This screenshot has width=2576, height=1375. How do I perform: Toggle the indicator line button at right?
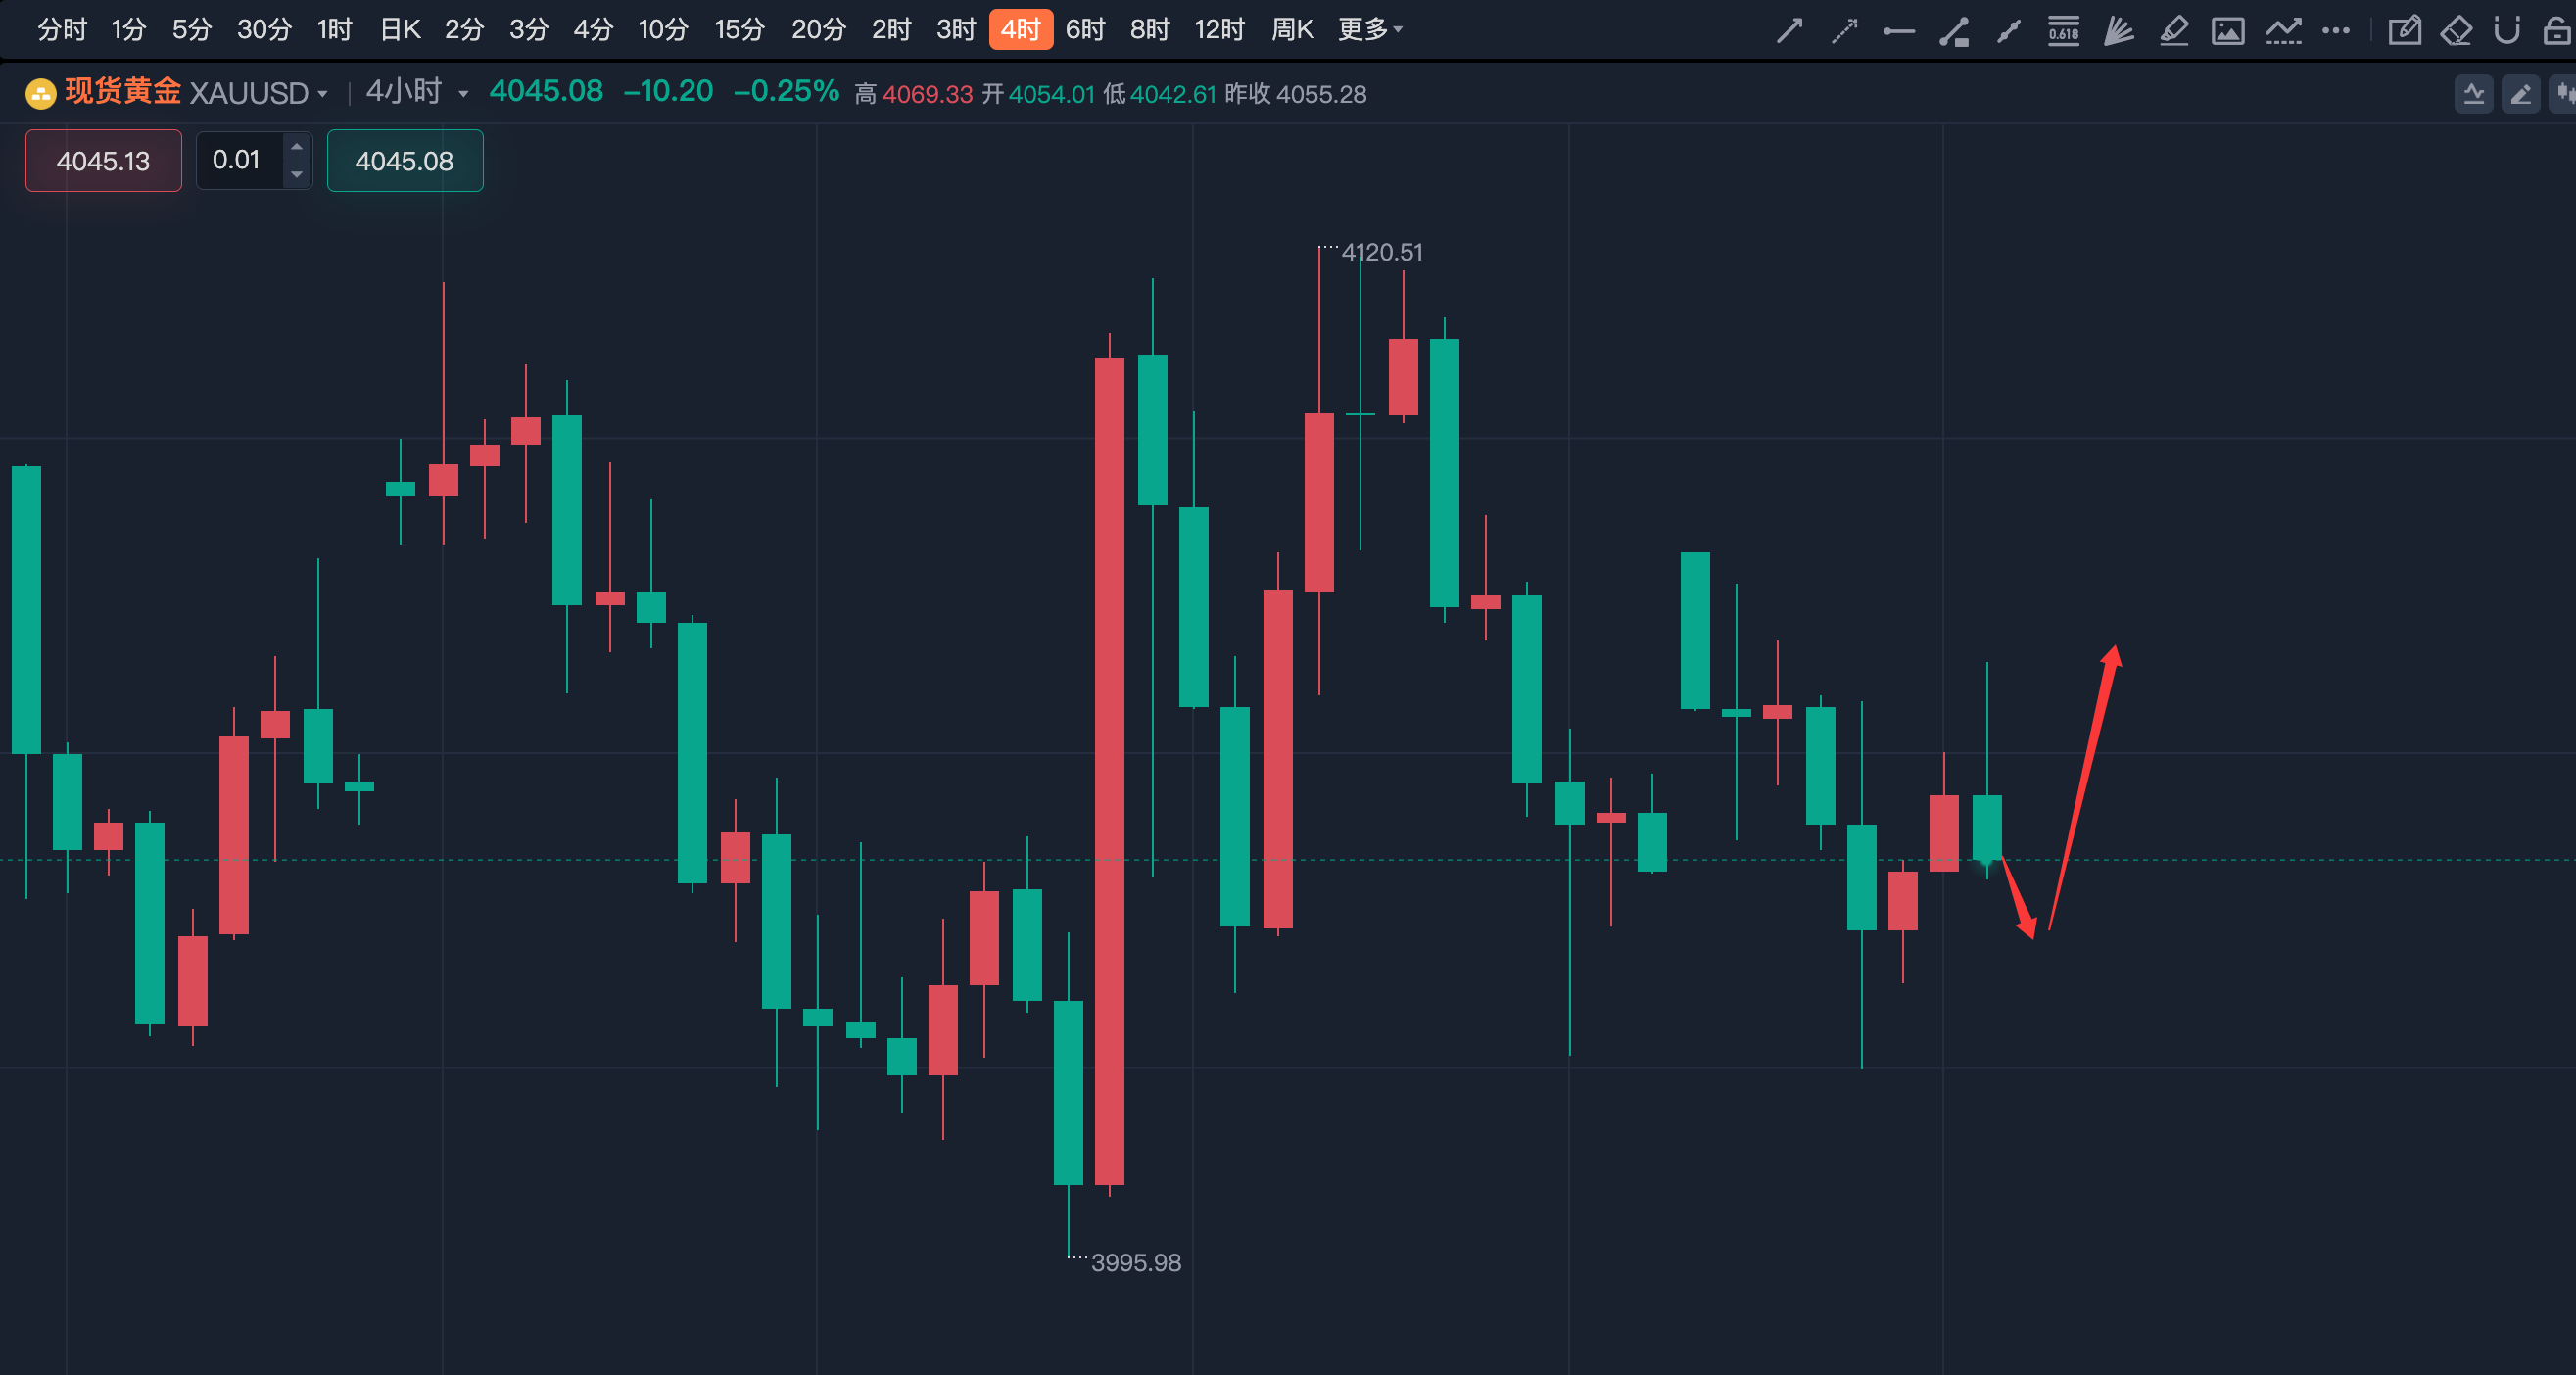point(2474,94)
